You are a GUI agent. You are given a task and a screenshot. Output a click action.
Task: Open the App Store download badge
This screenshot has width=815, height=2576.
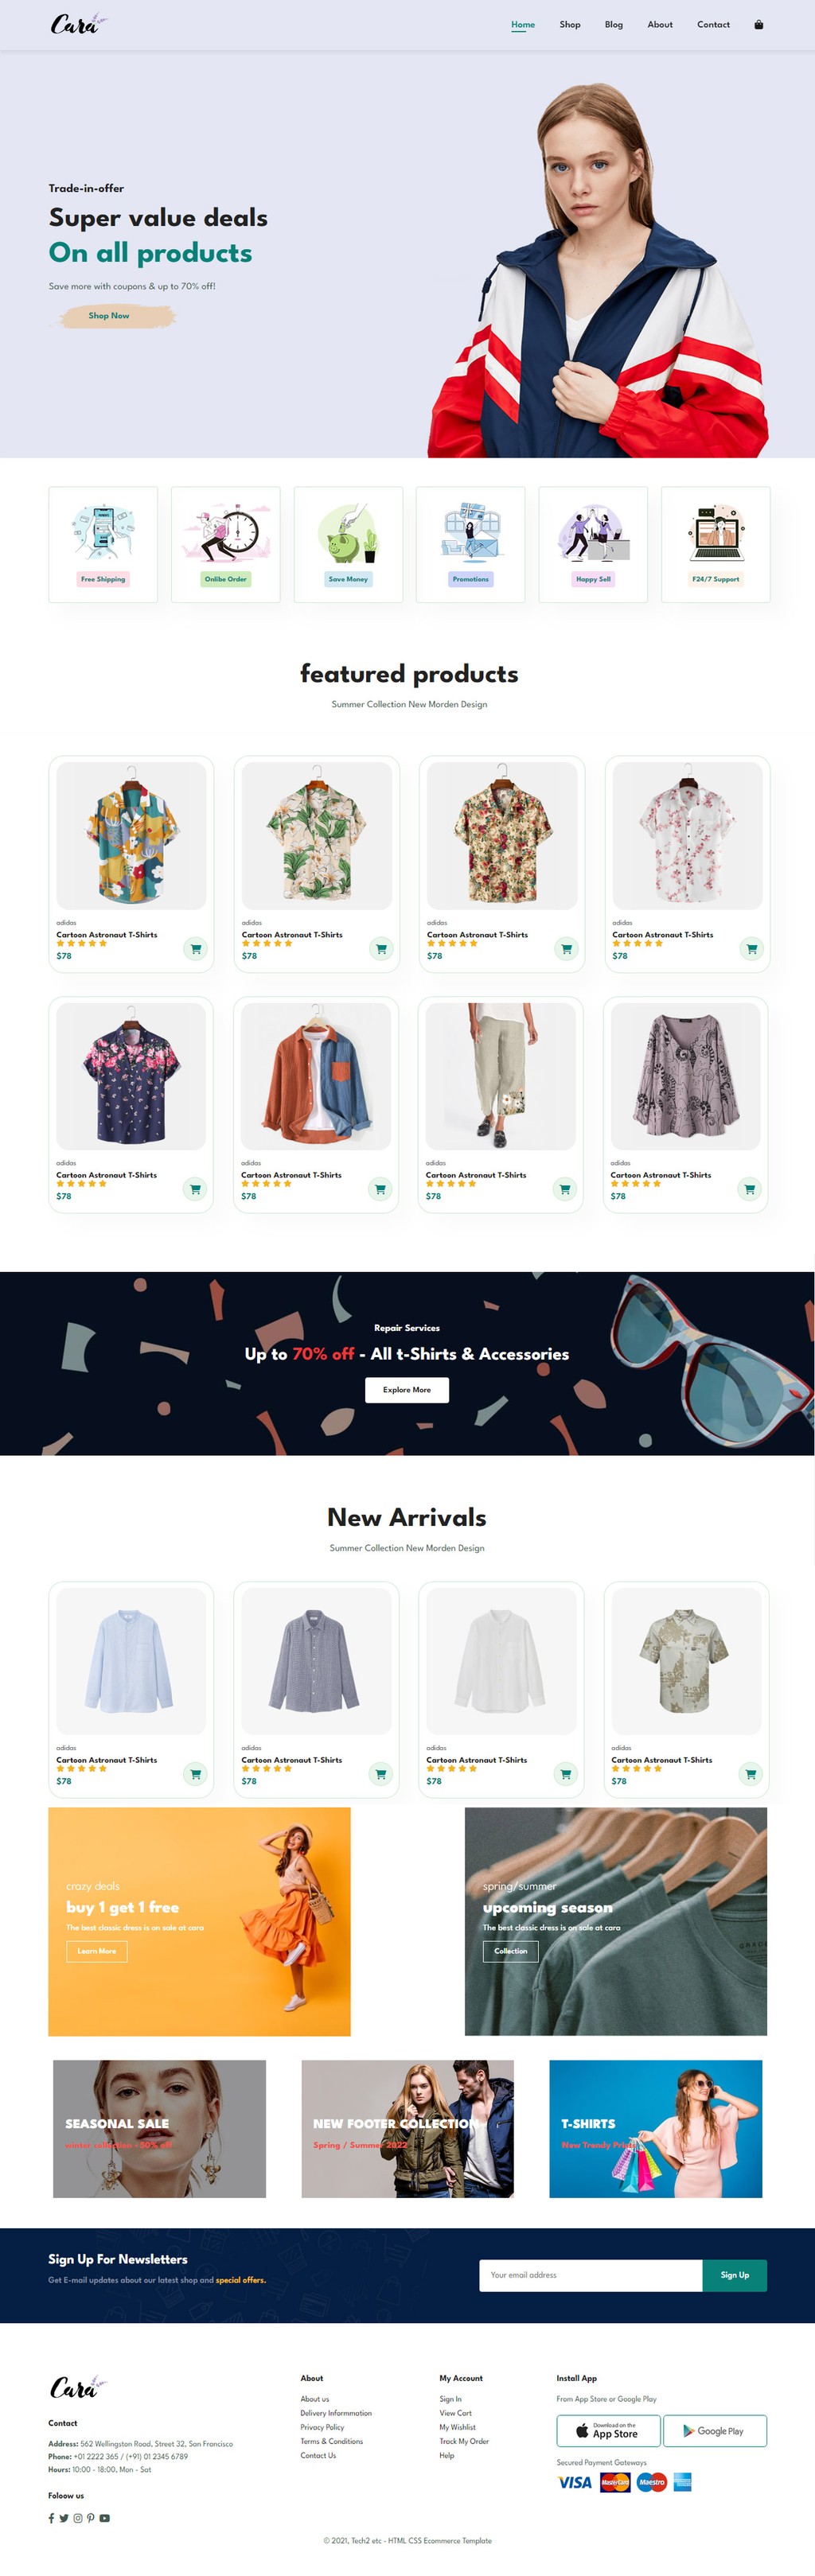coord(609,2430)
